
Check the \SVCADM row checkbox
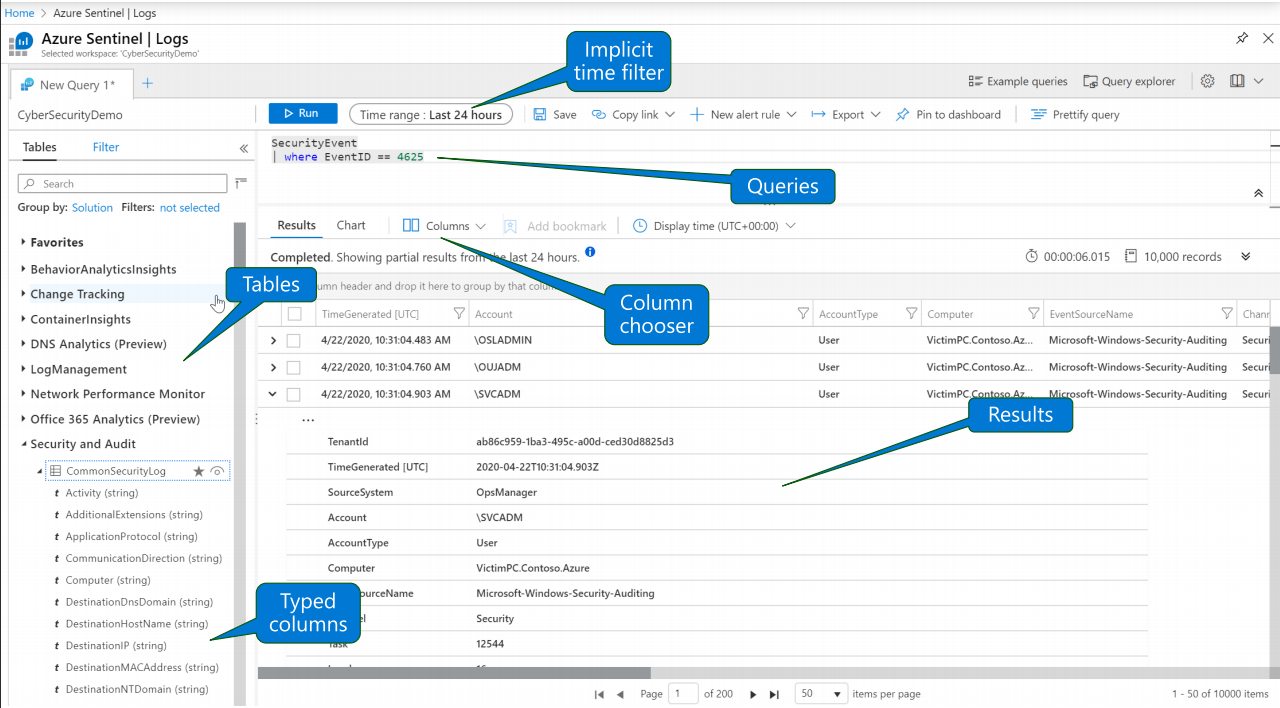pyautogui.click(x=294, y=394)
